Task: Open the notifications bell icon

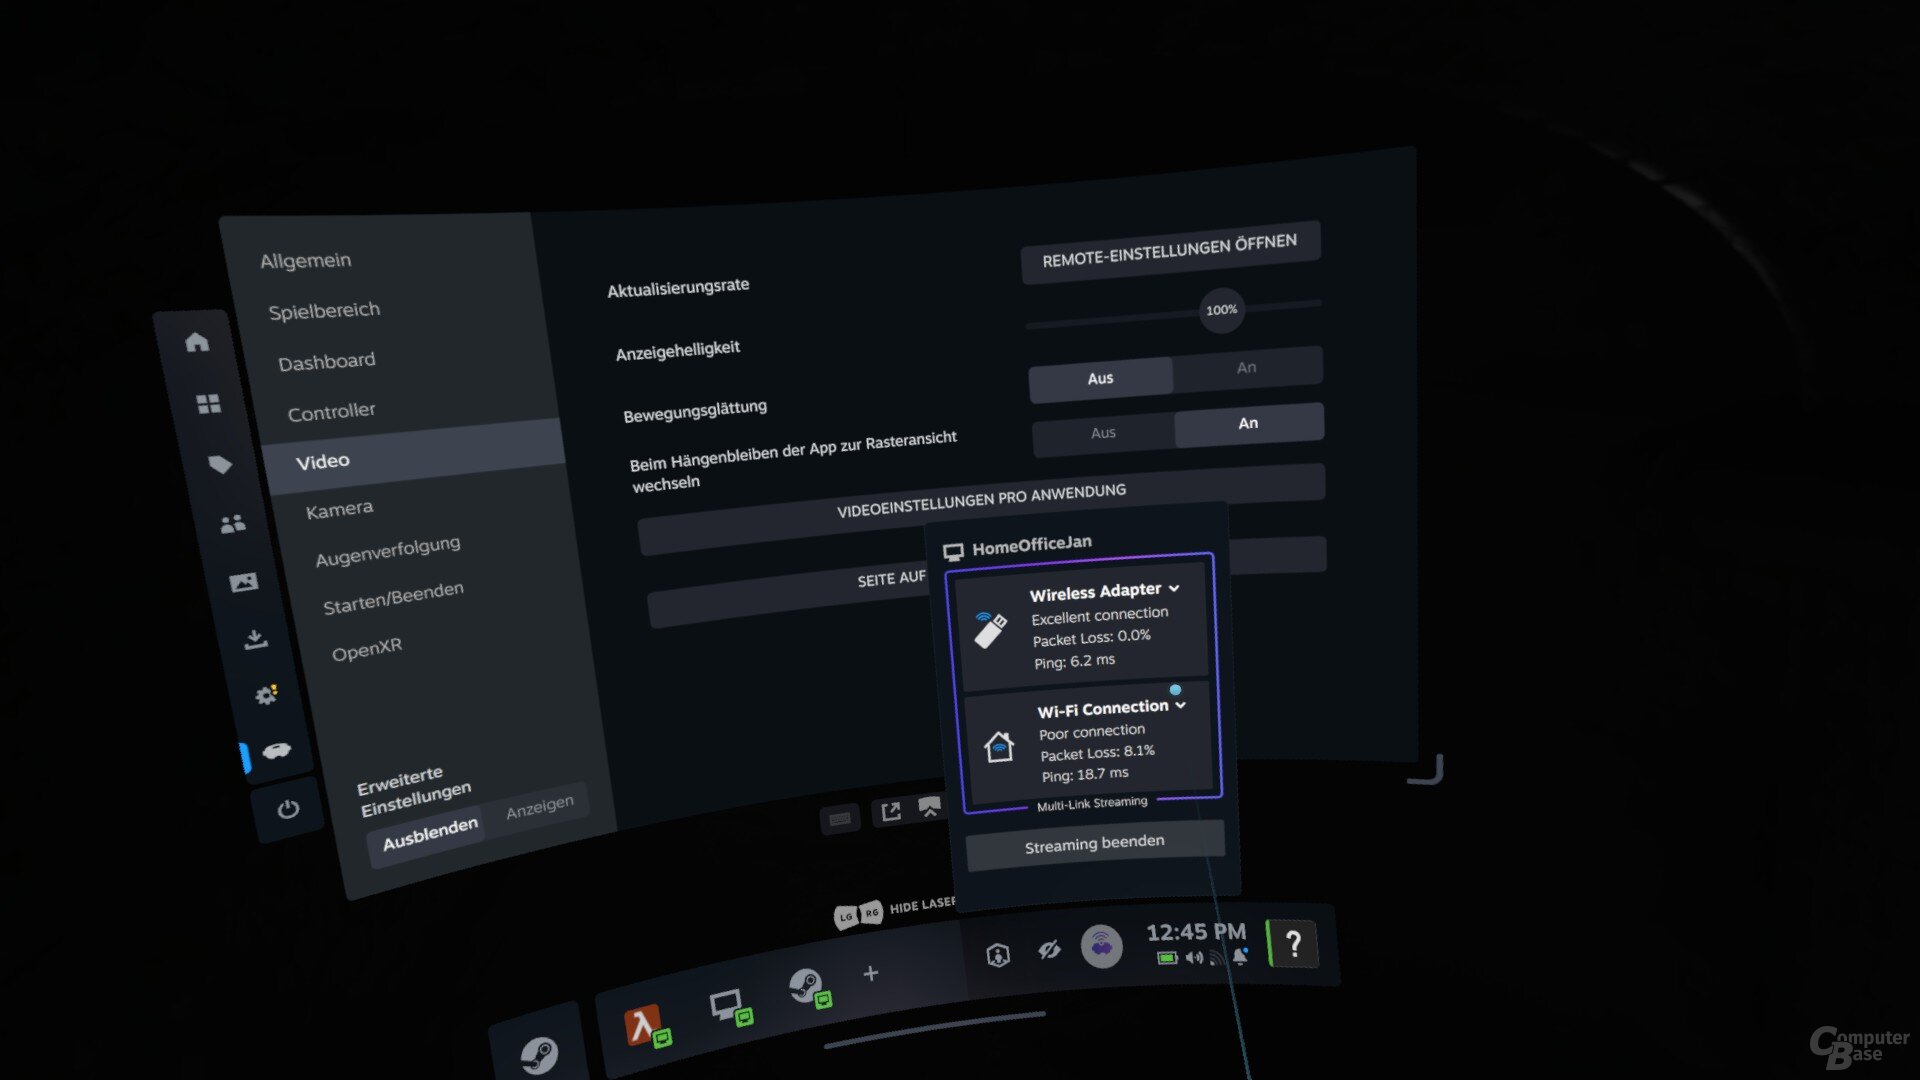Action: (x=1240, y=956)
